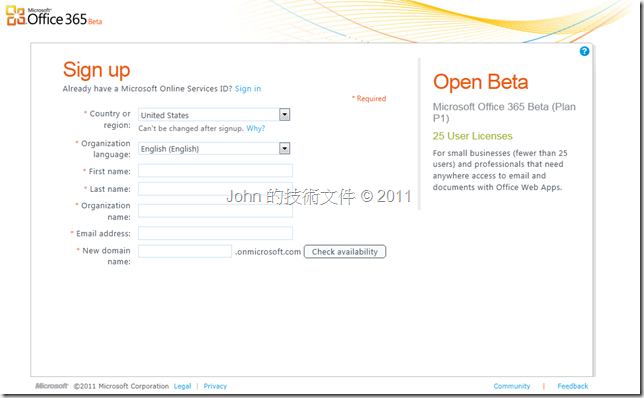Viewport: 644px width, 398px height.
Task: Click the '* Required' note
Action: click(x=369, y=99)
